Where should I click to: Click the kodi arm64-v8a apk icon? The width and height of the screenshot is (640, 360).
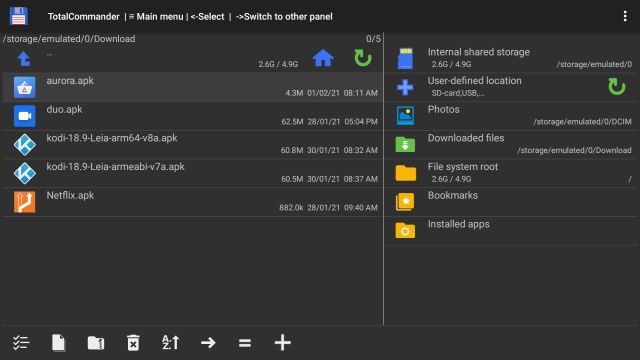click(x=24, y=144)
